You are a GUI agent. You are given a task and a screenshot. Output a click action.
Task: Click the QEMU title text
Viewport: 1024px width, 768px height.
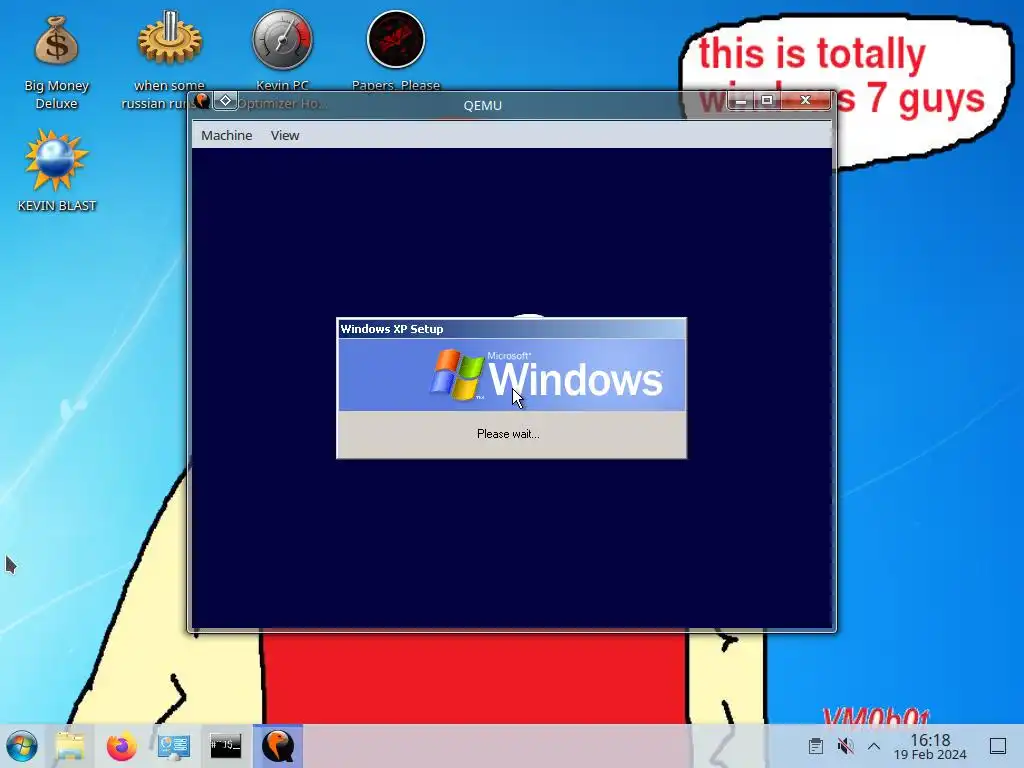tap(483, 105)
